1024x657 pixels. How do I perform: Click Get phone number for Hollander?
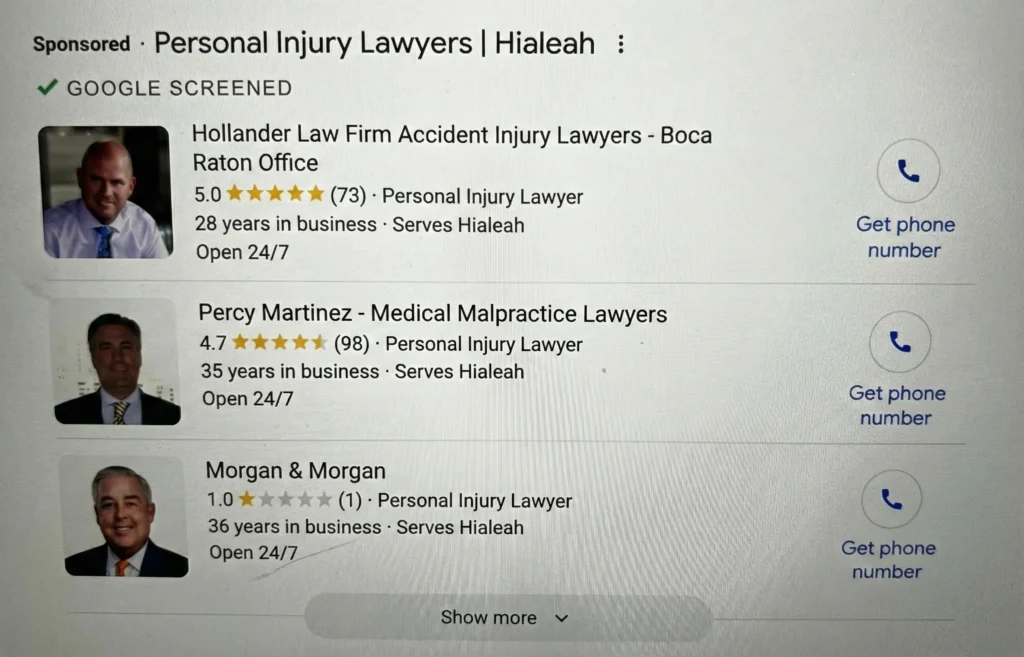905,237
